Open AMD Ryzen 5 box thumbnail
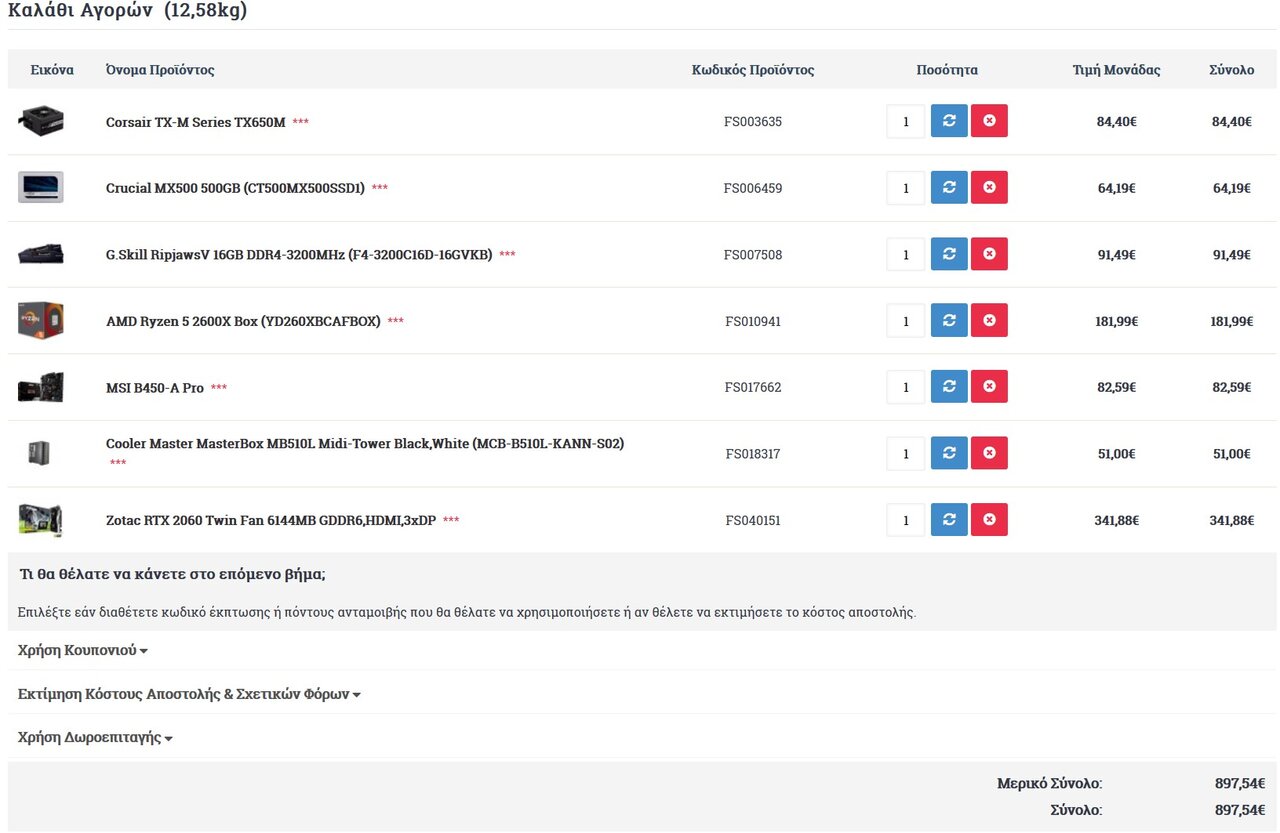The width and height of the screenshot is (1280, 833). pyautogui.click(x=41, y=320)
